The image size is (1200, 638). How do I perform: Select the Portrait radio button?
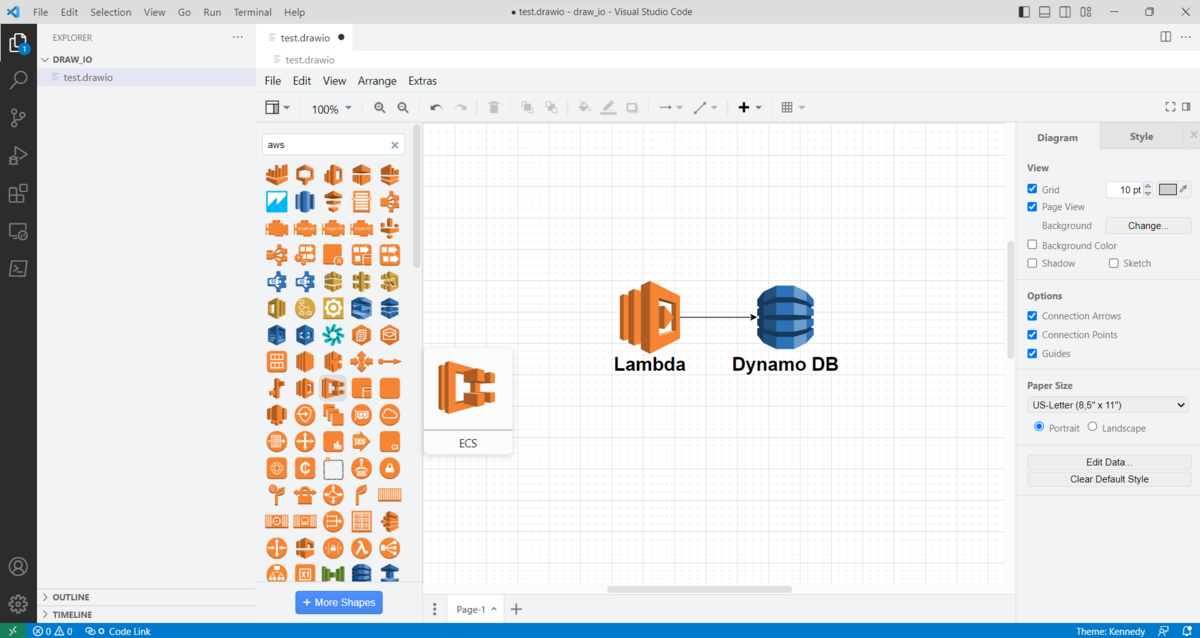tap(1039, 427)
